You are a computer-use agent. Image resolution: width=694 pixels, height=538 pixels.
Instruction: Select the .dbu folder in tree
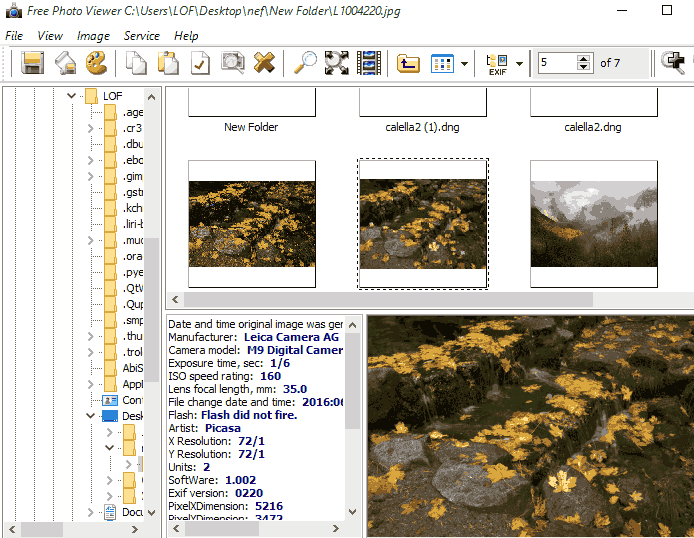click(133, 144)
